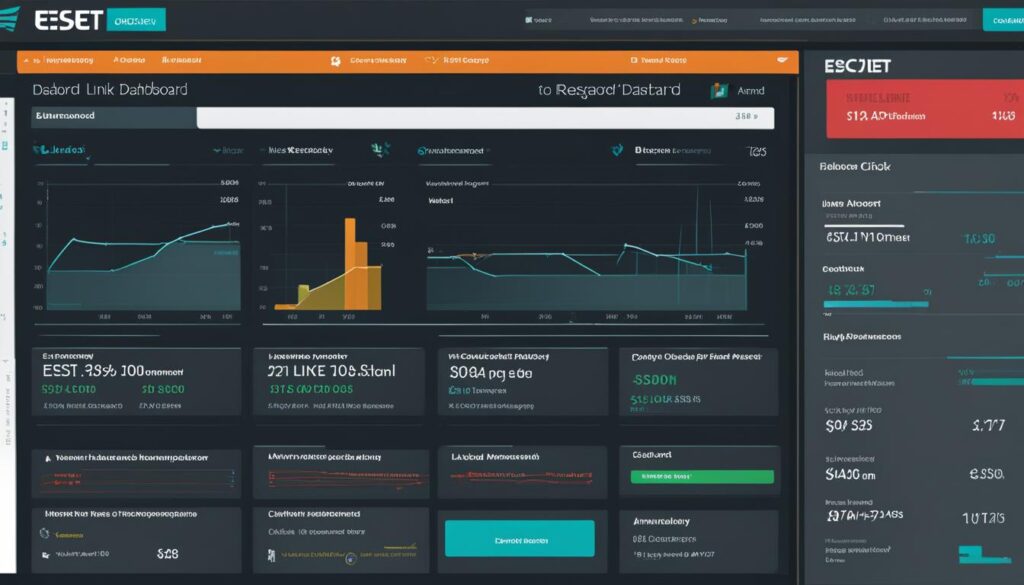Viewport: 1024px width, 585px height.
Task: Click the 'S0/ S3S' value in the sidebar
Action: 848,426
